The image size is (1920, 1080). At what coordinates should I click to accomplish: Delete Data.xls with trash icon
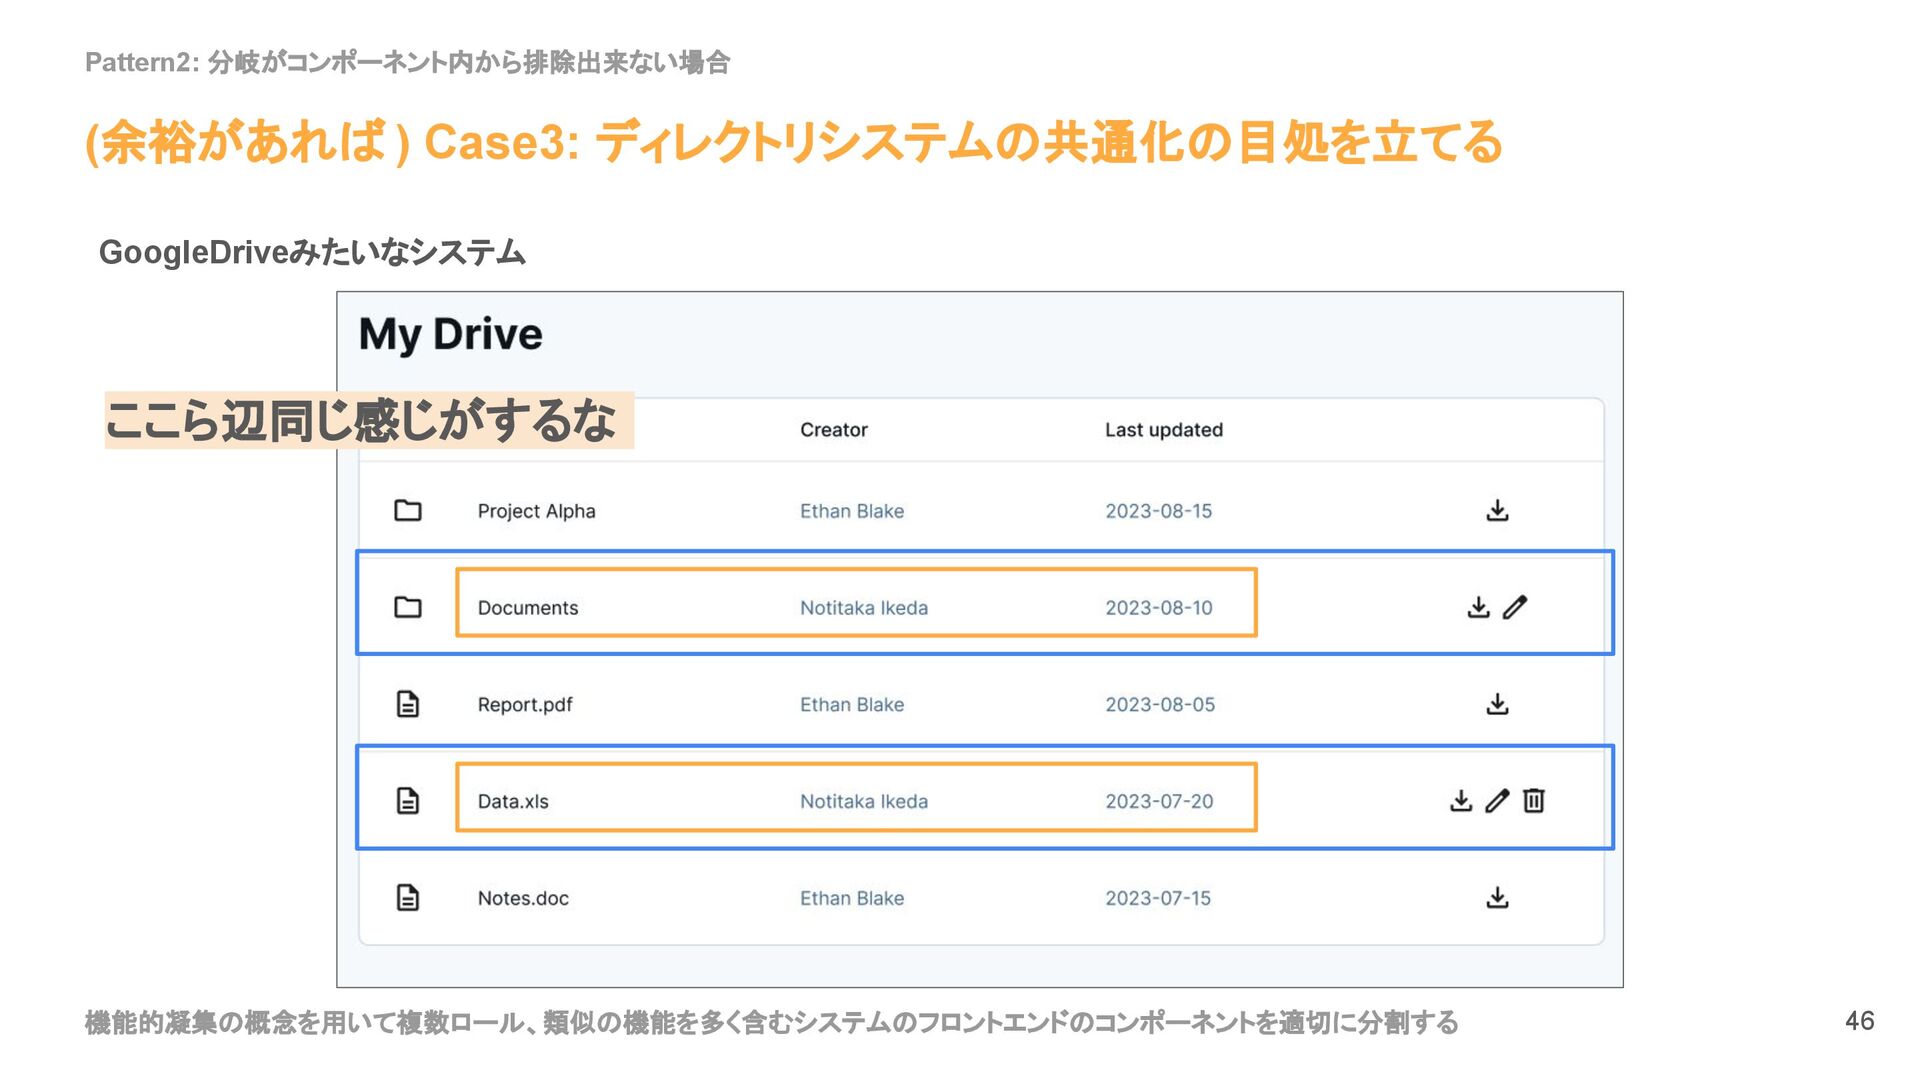1534,801
